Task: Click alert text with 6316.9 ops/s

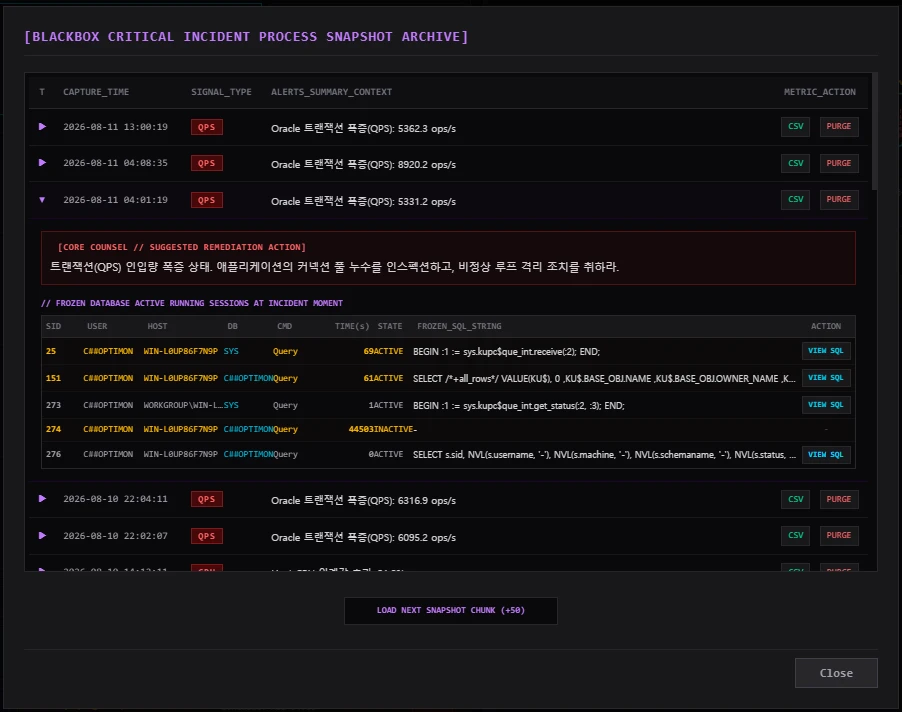Action: click(364, 500)
